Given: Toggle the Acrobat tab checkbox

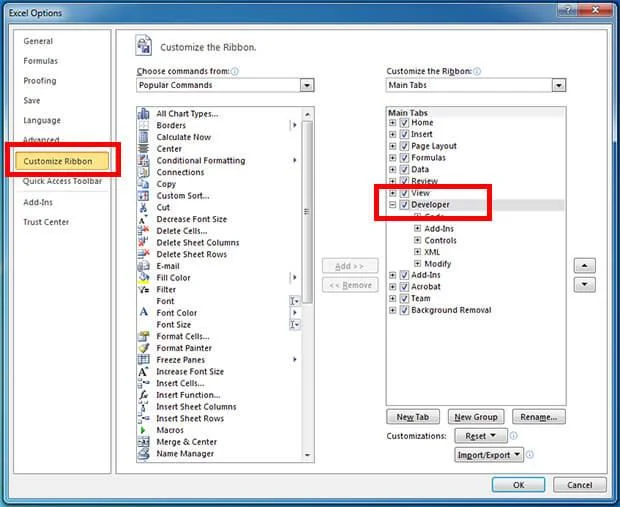Looking at the screenshot, I should coord(404,287).
